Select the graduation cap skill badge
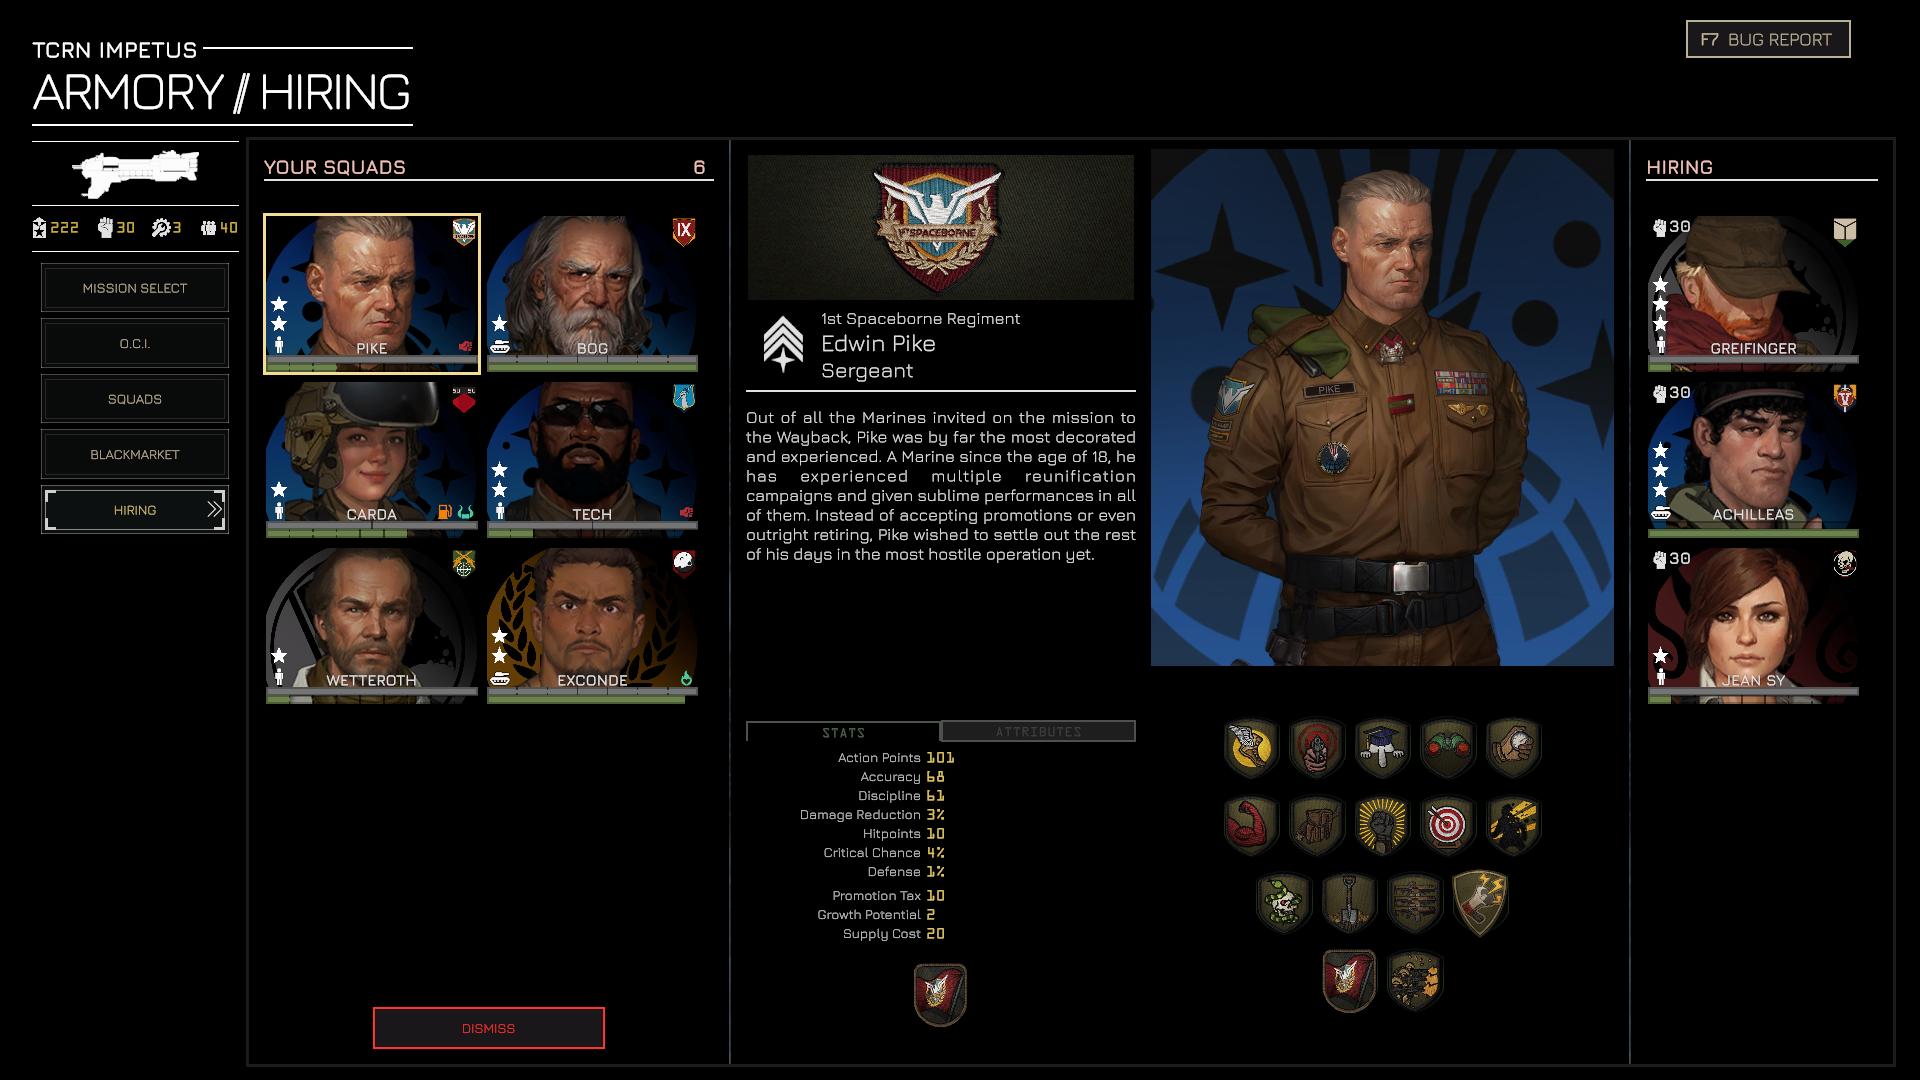 click(1382, 747)
